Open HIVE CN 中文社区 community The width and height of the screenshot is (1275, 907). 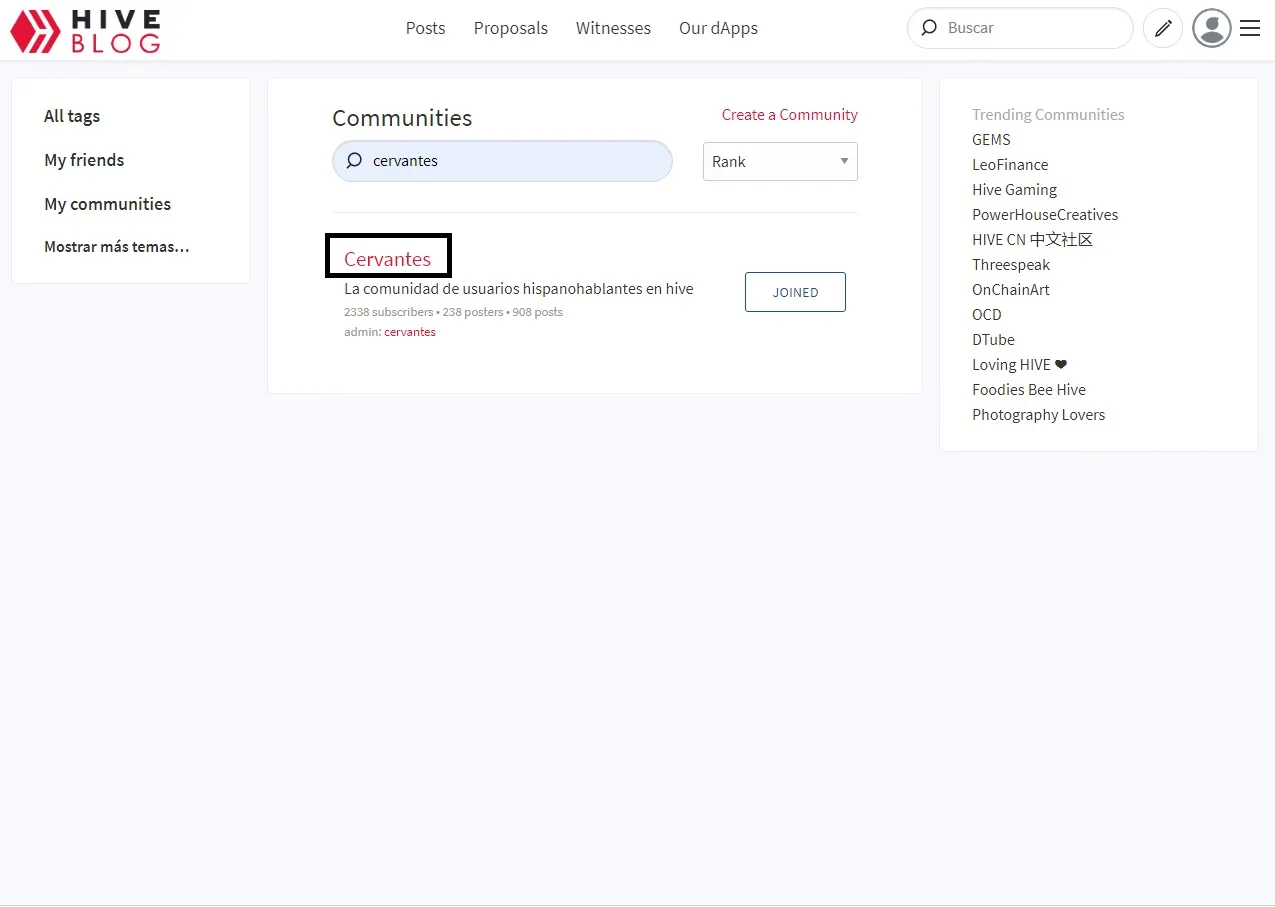tap(1032, 240)
